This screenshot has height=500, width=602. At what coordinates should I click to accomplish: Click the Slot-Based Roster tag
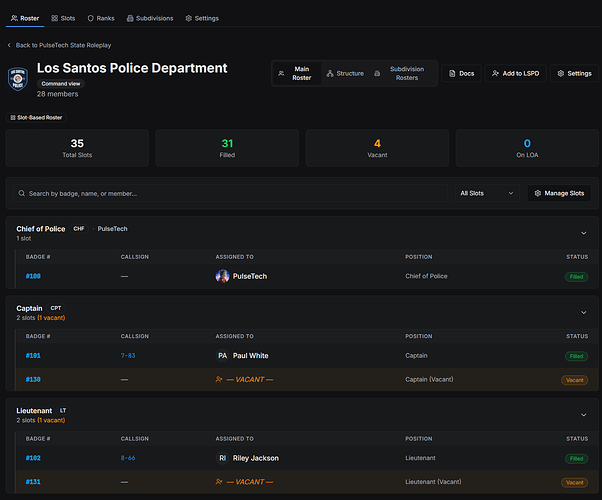(x=36, y=118)
